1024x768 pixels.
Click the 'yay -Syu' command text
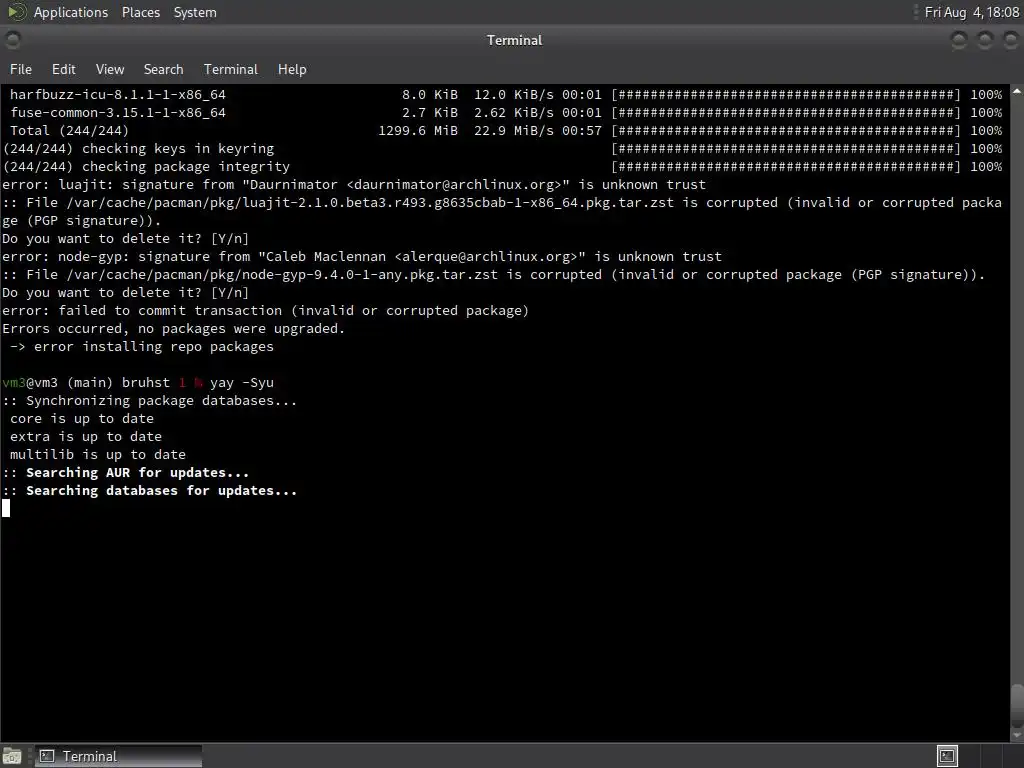tap(242, 383)
